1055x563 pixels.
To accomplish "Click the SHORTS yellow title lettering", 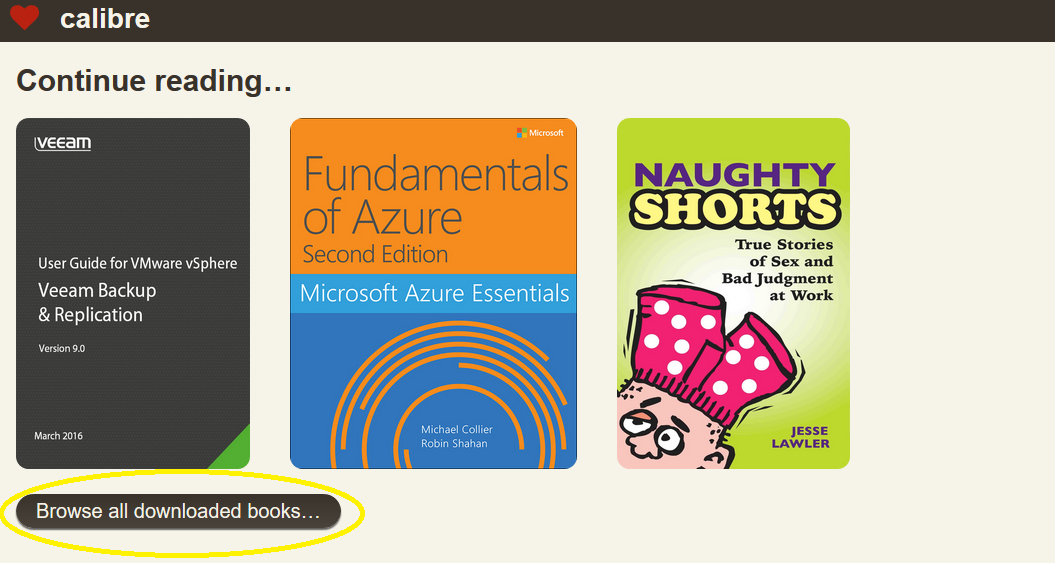I will pos(735,209).
